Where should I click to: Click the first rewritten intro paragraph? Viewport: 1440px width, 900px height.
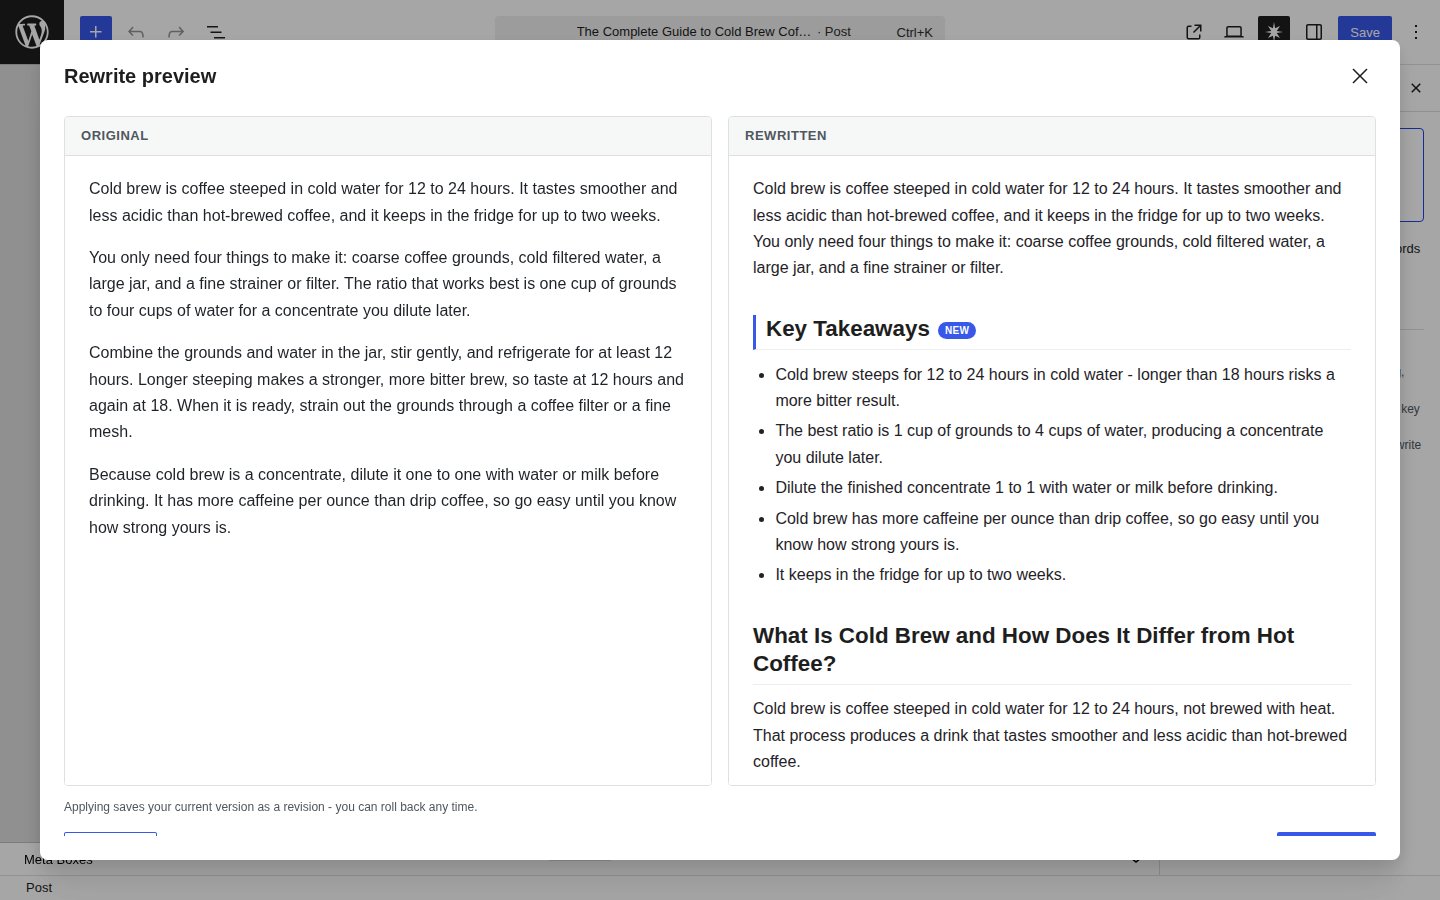pos(1050,228)
